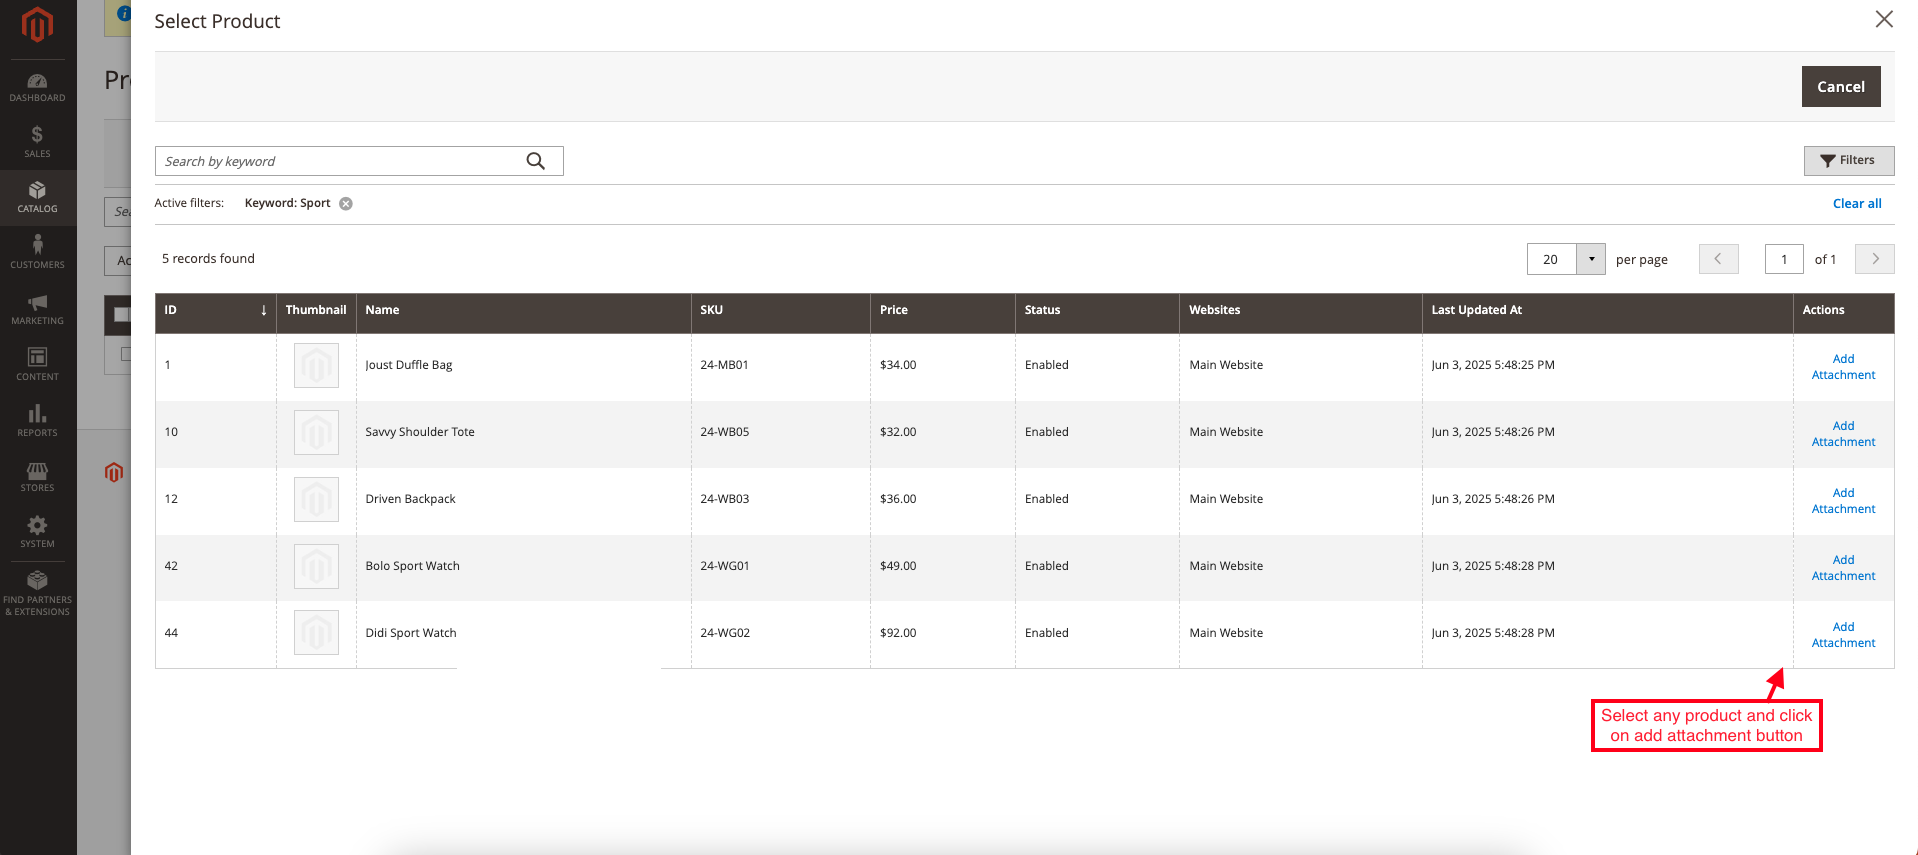This screenshot has height=855, width=1918.
Task: Sort by the ID column arrow
Action: [x=264, y=311]
